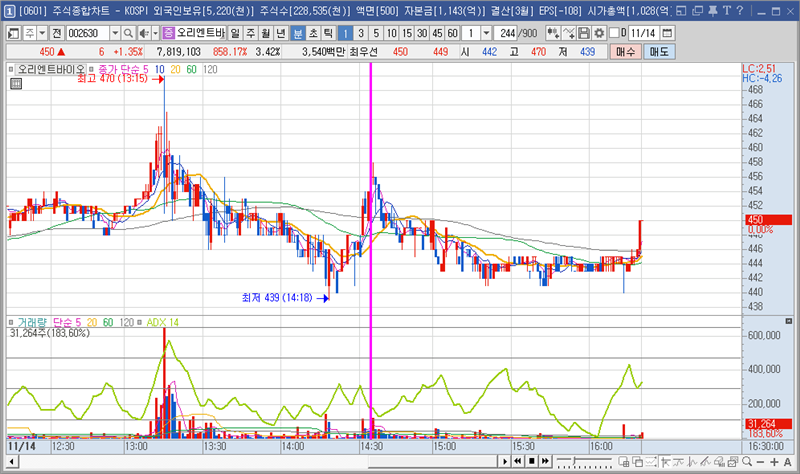Switch to 일 daily chart period
Screen dimensions: 800x474
(x=235, y=33)
